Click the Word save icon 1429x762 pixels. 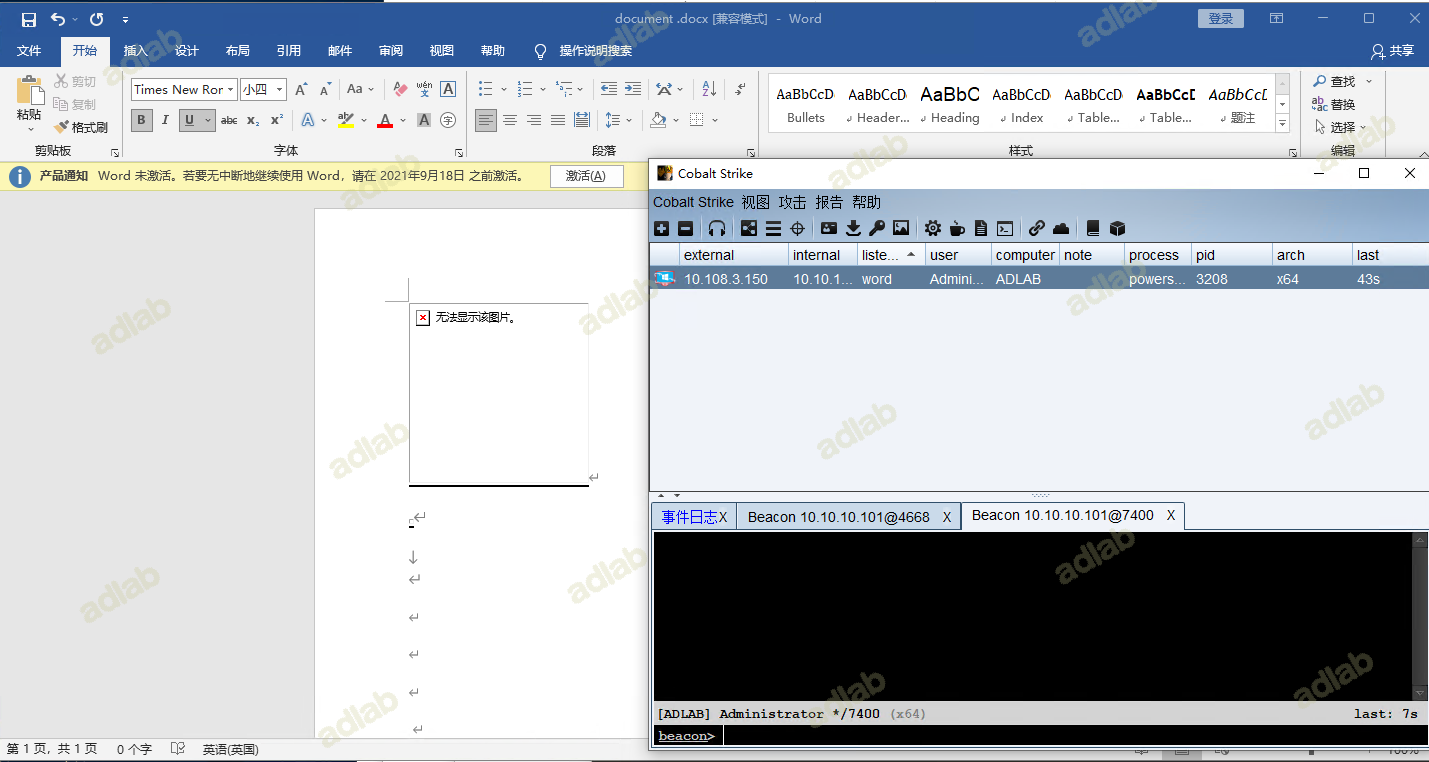pyautogui.click(x=29, y=19)
